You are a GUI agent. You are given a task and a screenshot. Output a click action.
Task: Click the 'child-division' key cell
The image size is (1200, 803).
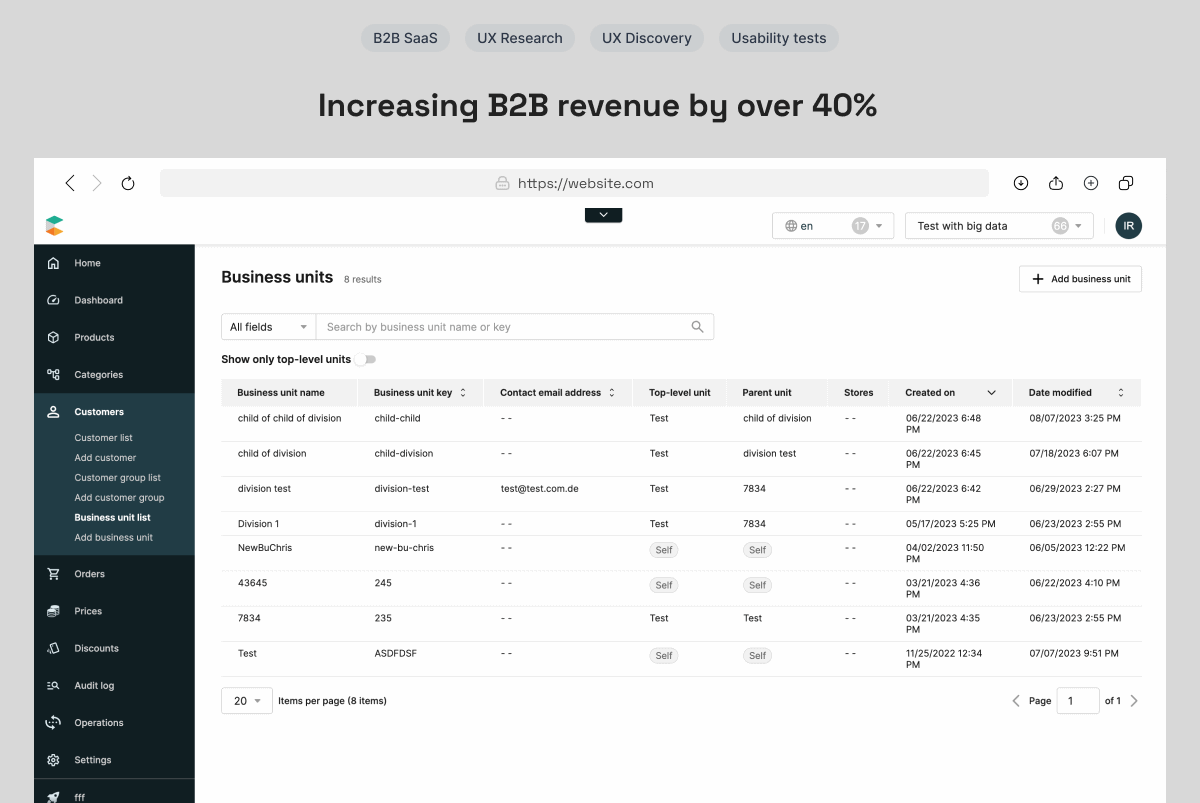pyautogui.click(x=404, y=453)
